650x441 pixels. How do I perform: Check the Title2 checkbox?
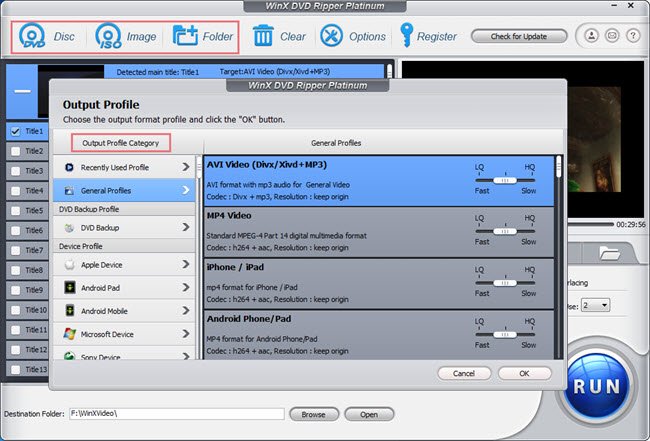click(15, 151)
